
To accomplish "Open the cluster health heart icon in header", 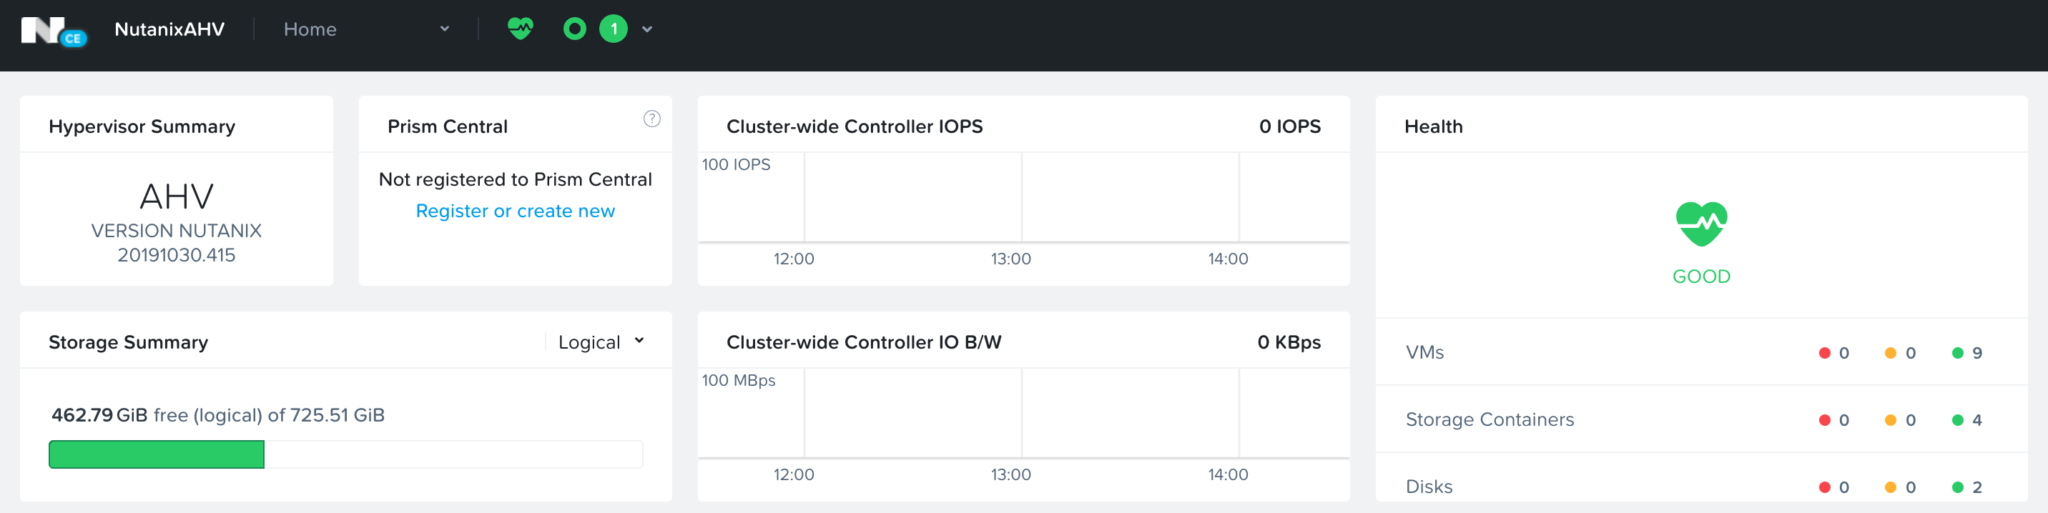I will pos(520,29).
